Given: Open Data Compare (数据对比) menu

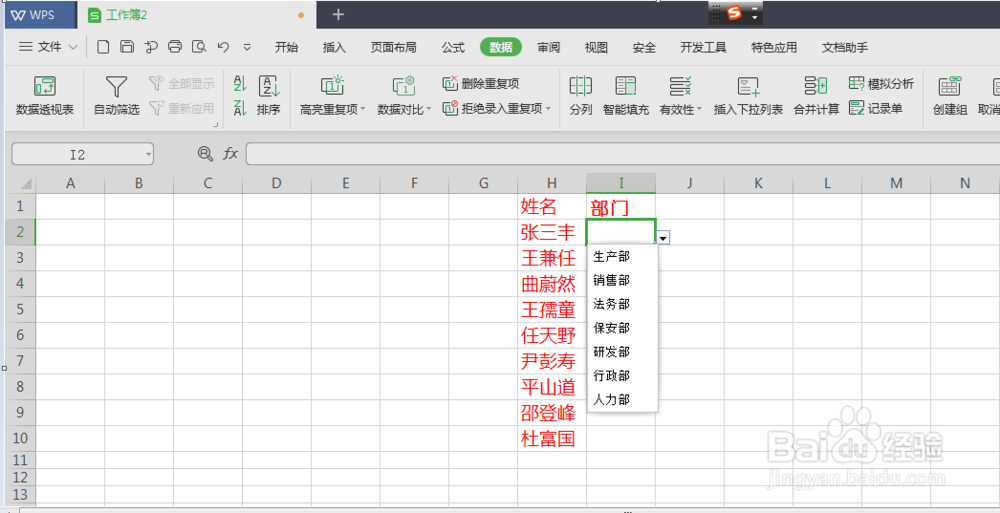Looking at the screenshot, I should click(404, 96).
